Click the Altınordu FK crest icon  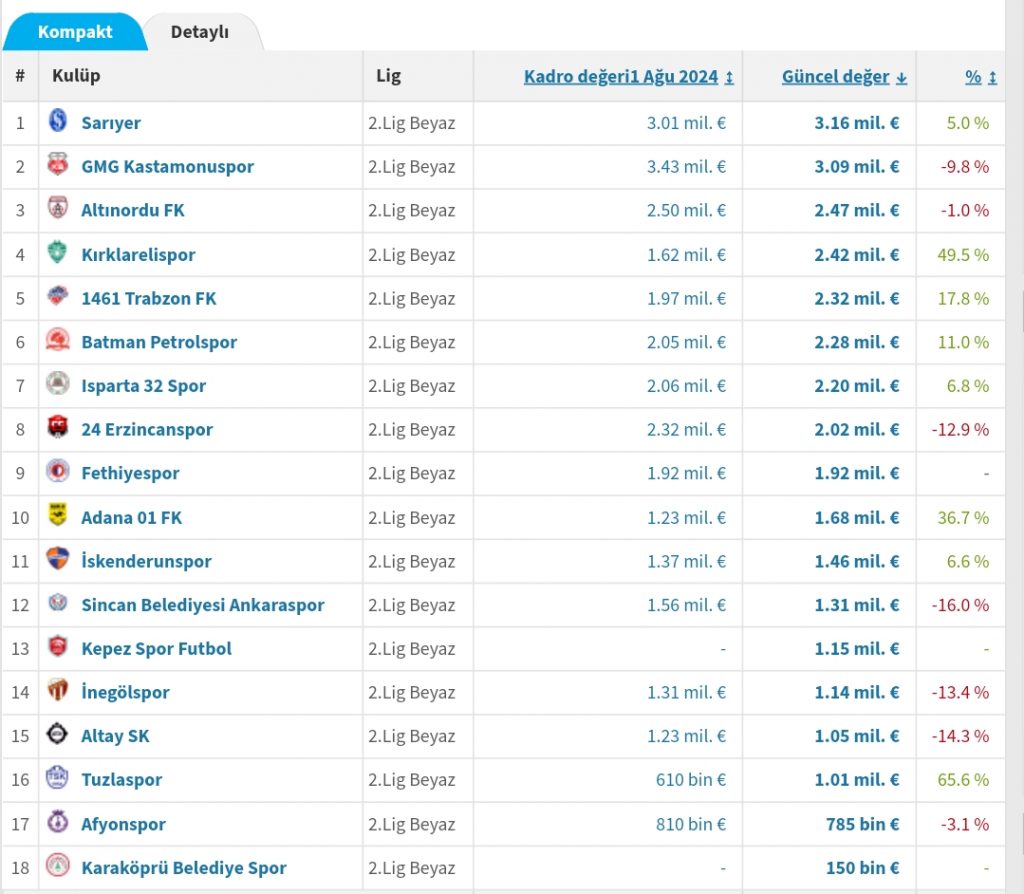pos(58,208)
